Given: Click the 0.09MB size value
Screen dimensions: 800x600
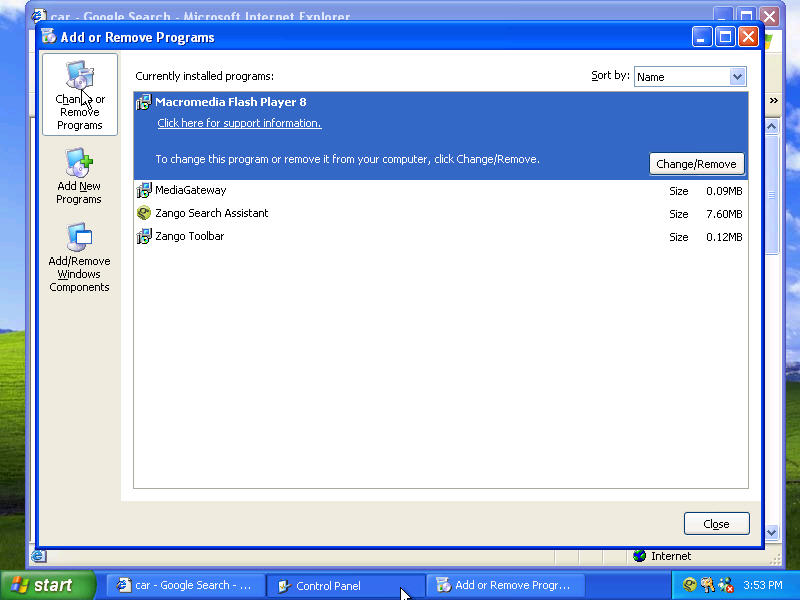Looking at the screenshot, I should click(724, 191).
